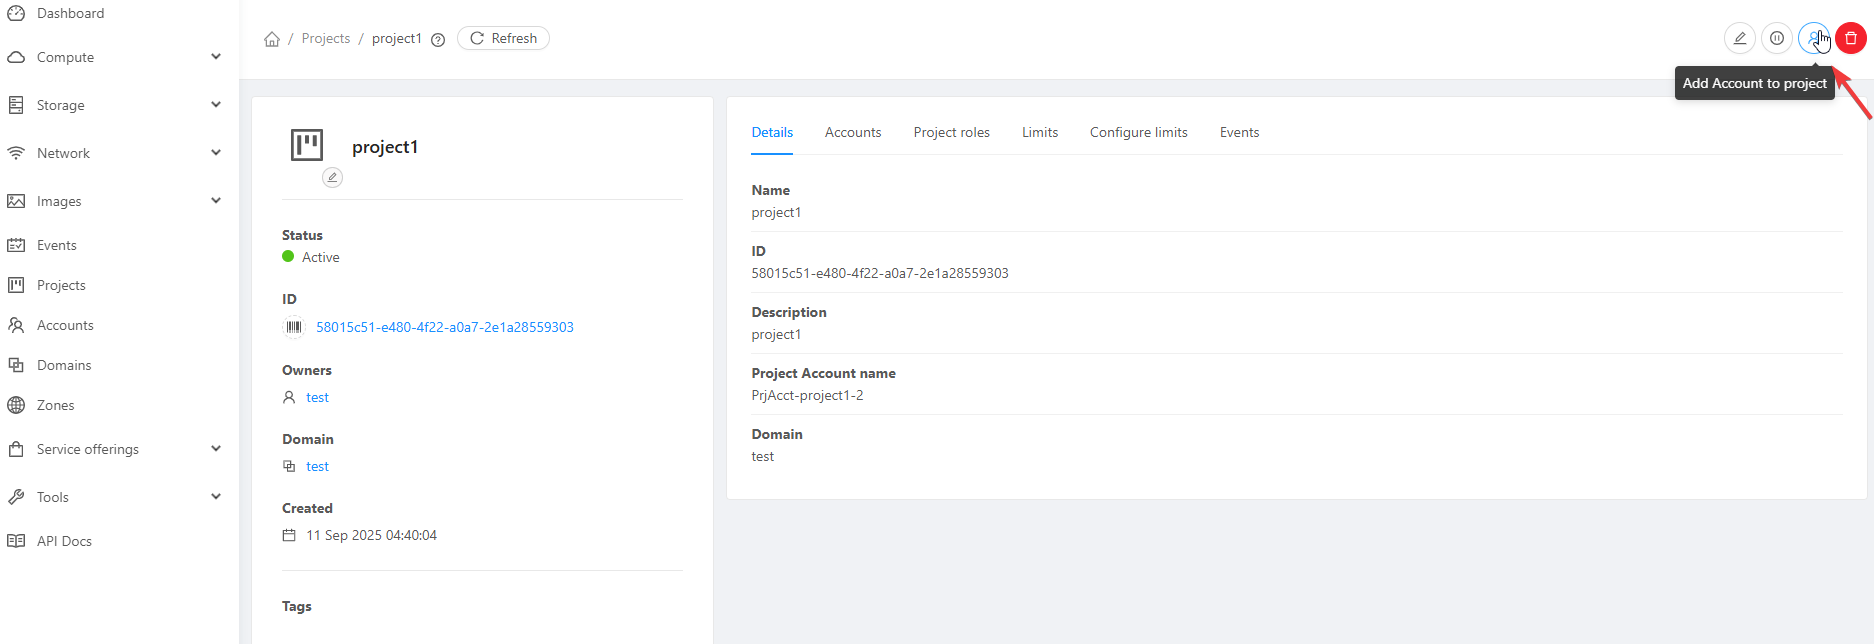Open the Tools dropdown in sidebar

[x=115, y=497]
